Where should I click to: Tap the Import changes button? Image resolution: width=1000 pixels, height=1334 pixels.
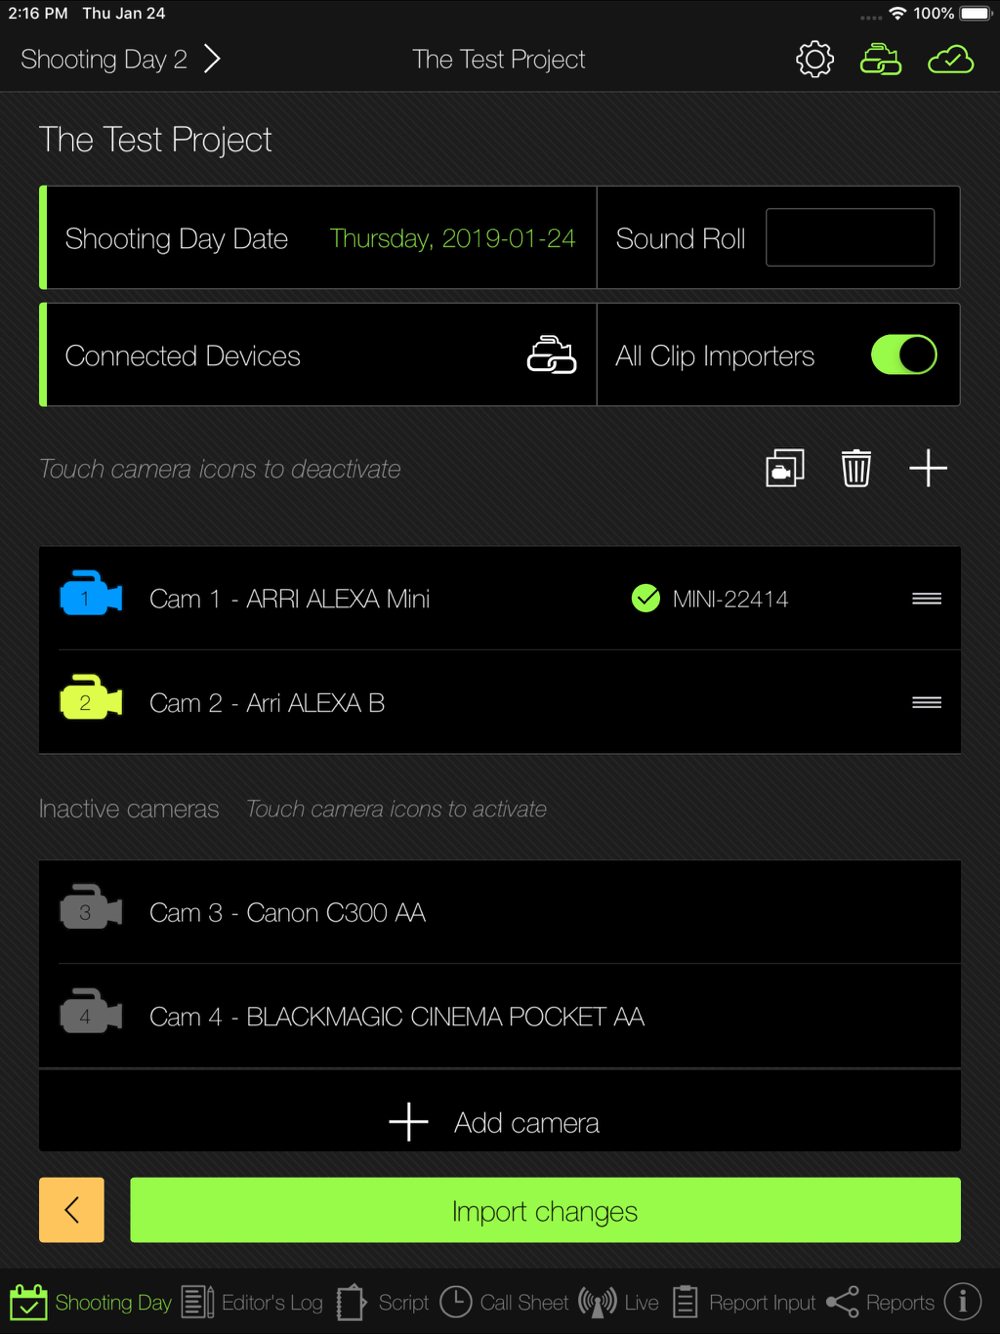545,1210
